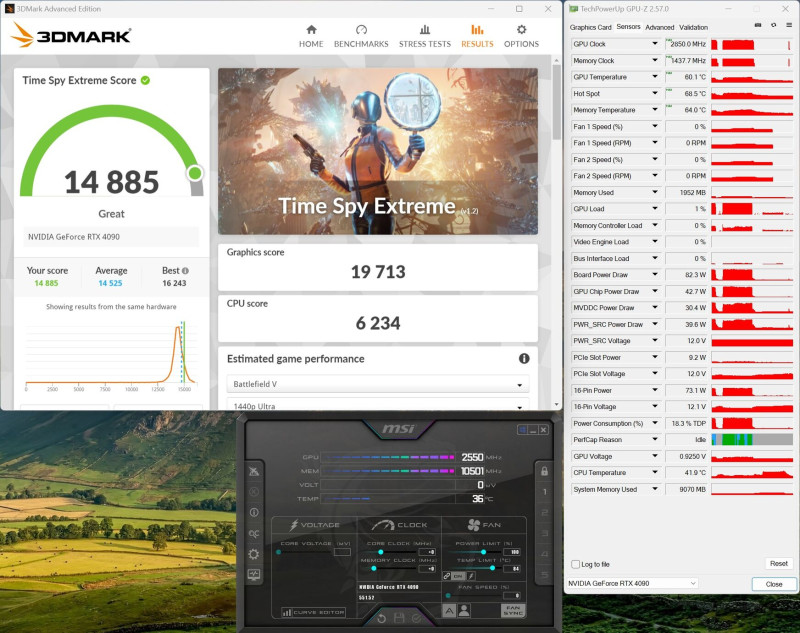Open OPTIONS gear in 3DMark

click(x=521, y=36)
